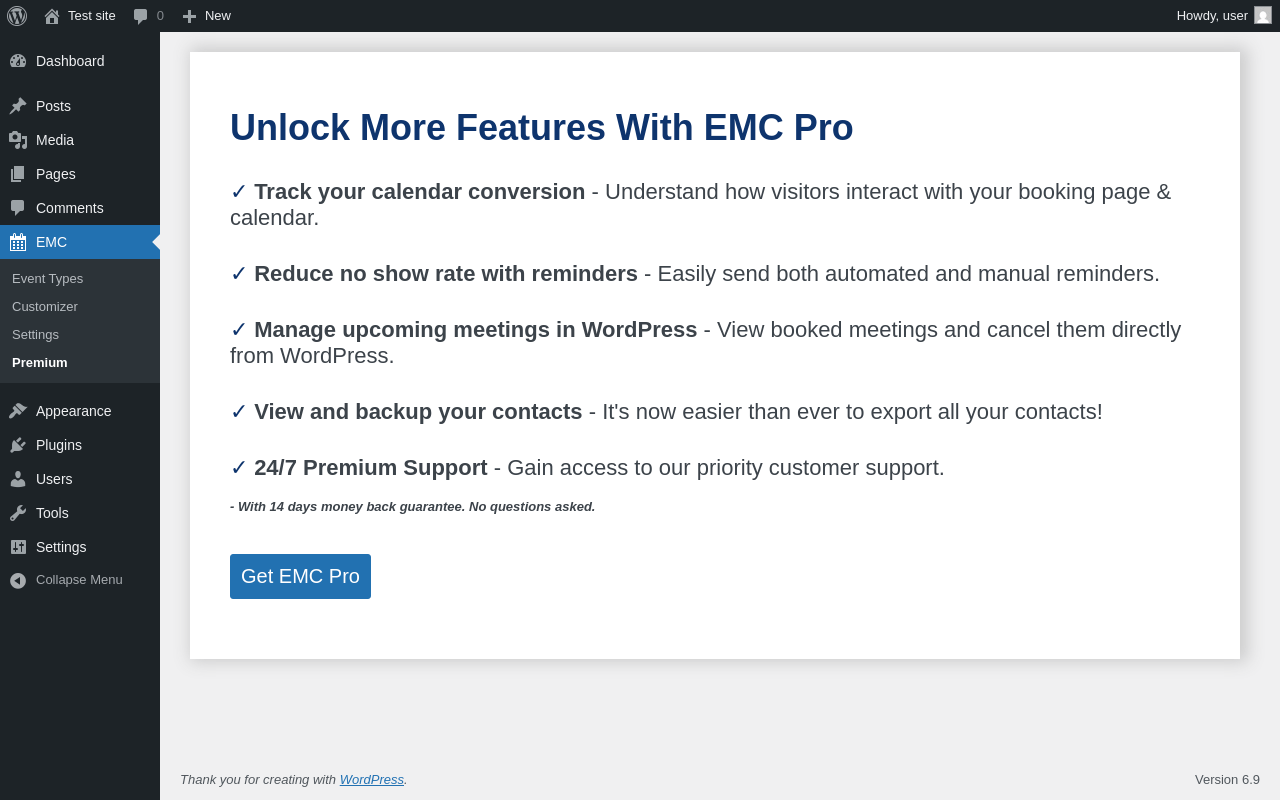Open the Event Types submenu item
1280x800 pixels.
point(47,279)
